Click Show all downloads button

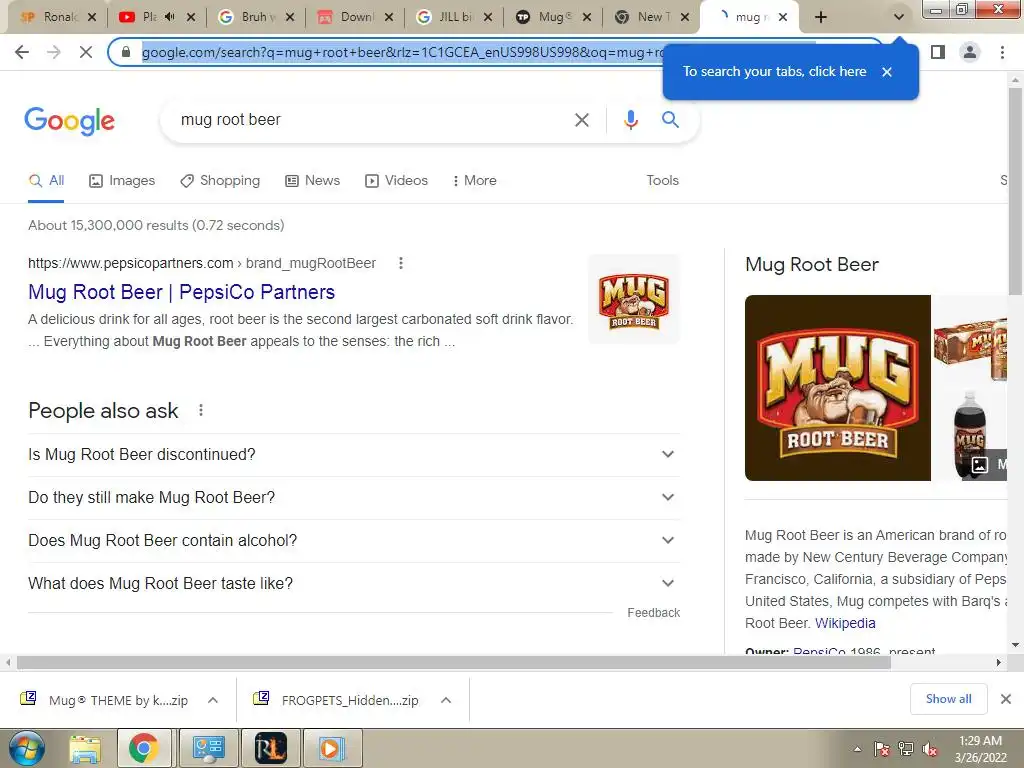tap(948, 699)
